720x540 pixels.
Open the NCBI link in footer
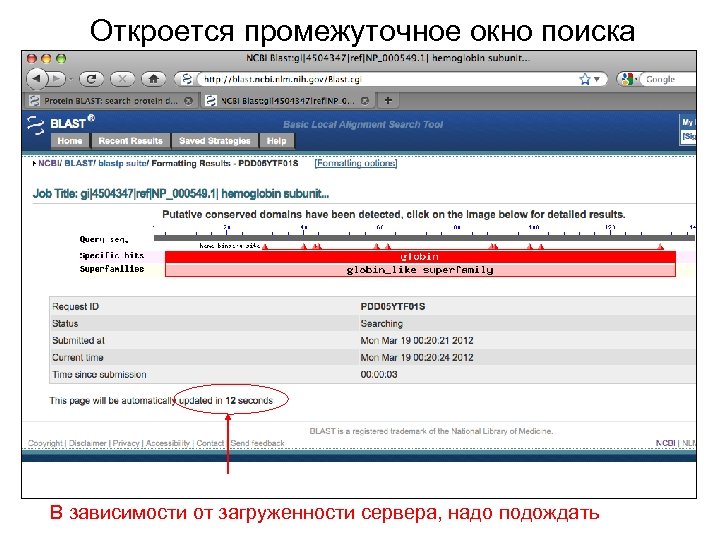tap(665, 443)
